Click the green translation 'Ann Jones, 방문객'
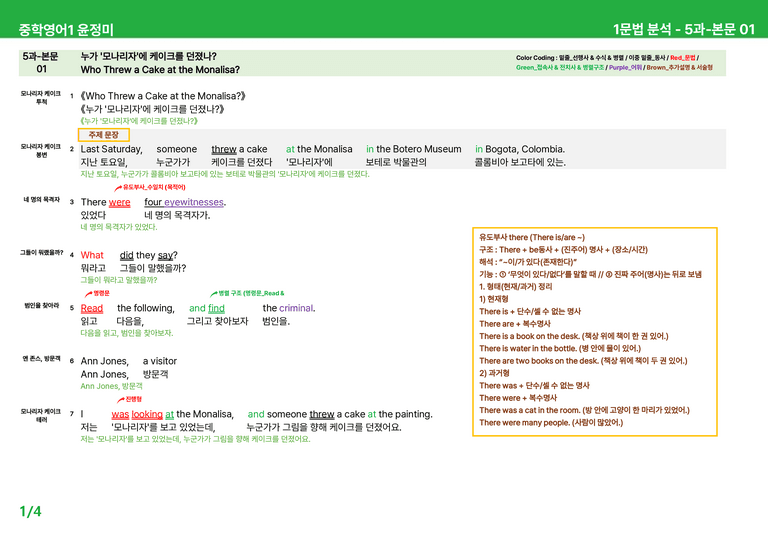Viewport: 768px width, 543px height. pos(111,386)
